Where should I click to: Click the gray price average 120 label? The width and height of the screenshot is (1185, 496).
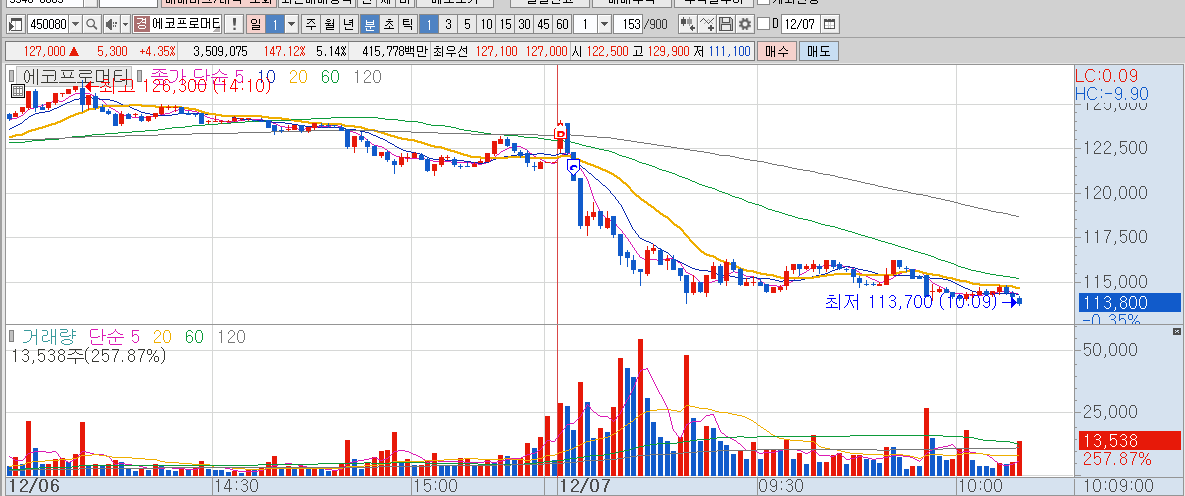pyautogui.click(x=367, y=76)
